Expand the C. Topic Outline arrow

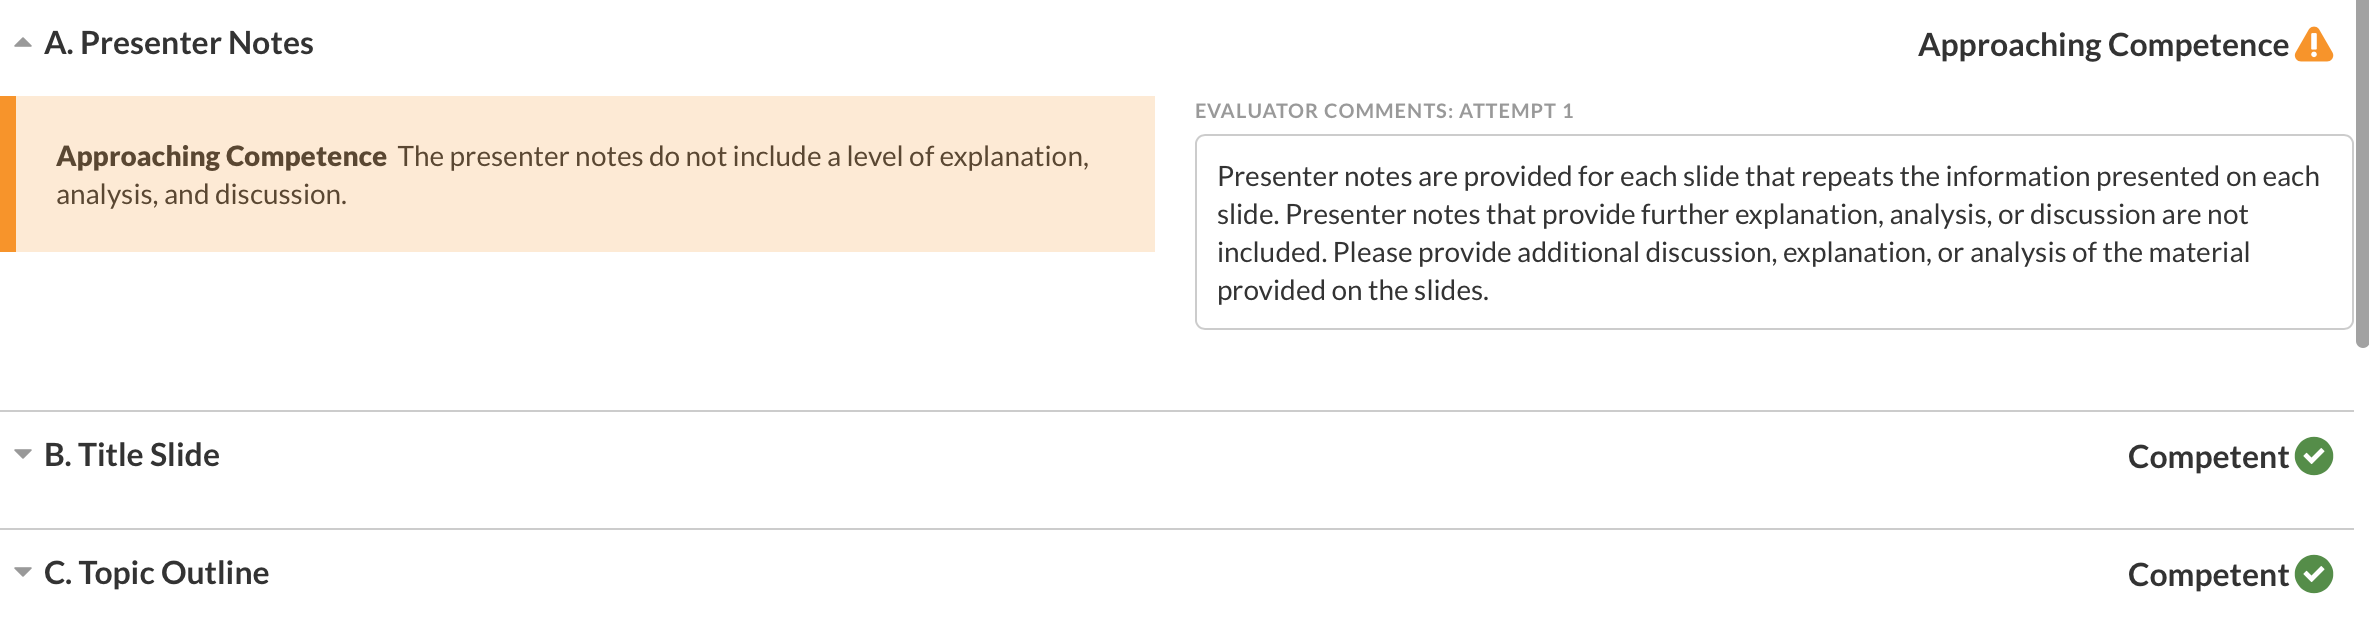pyautogui.click(x=23, y=572)
